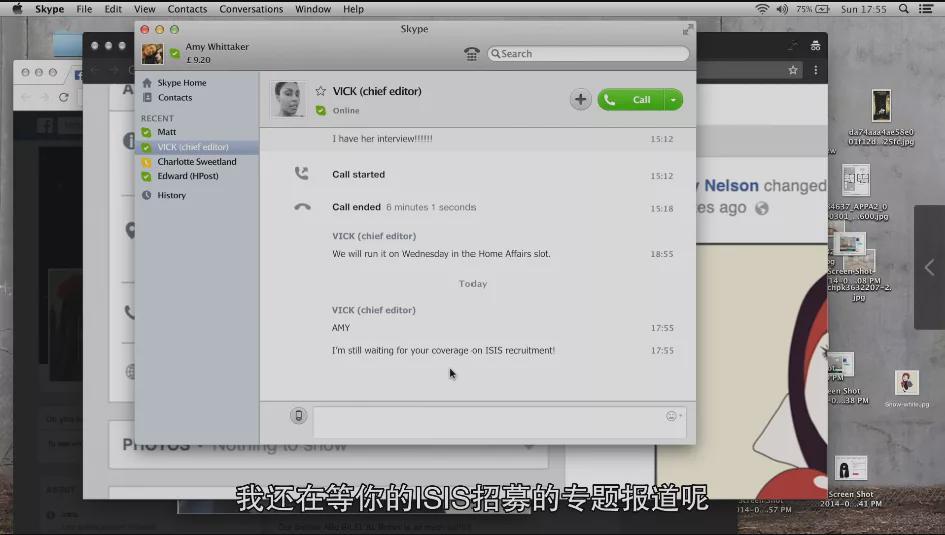The width and height of the screenshot is (945, 535).
Task: Click the Skype Home house icon
Action: (146, 83)
